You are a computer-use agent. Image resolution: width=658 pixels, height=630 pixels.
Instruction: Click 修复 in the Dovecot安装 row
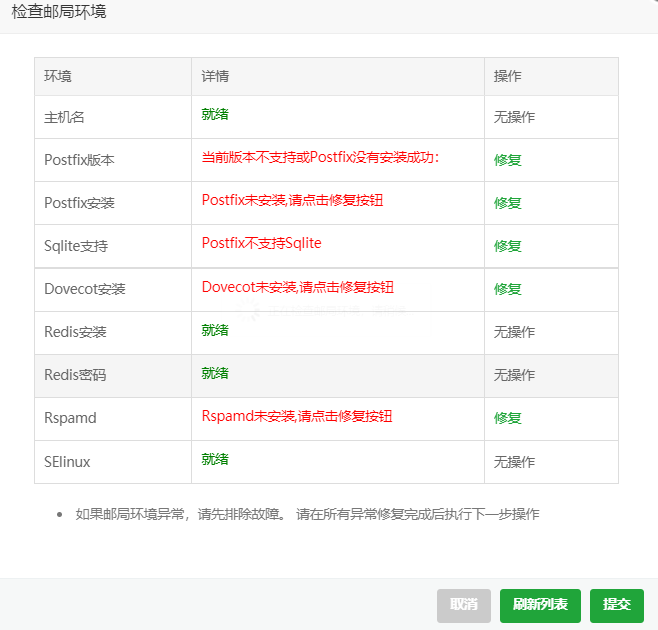pos(507,289)
